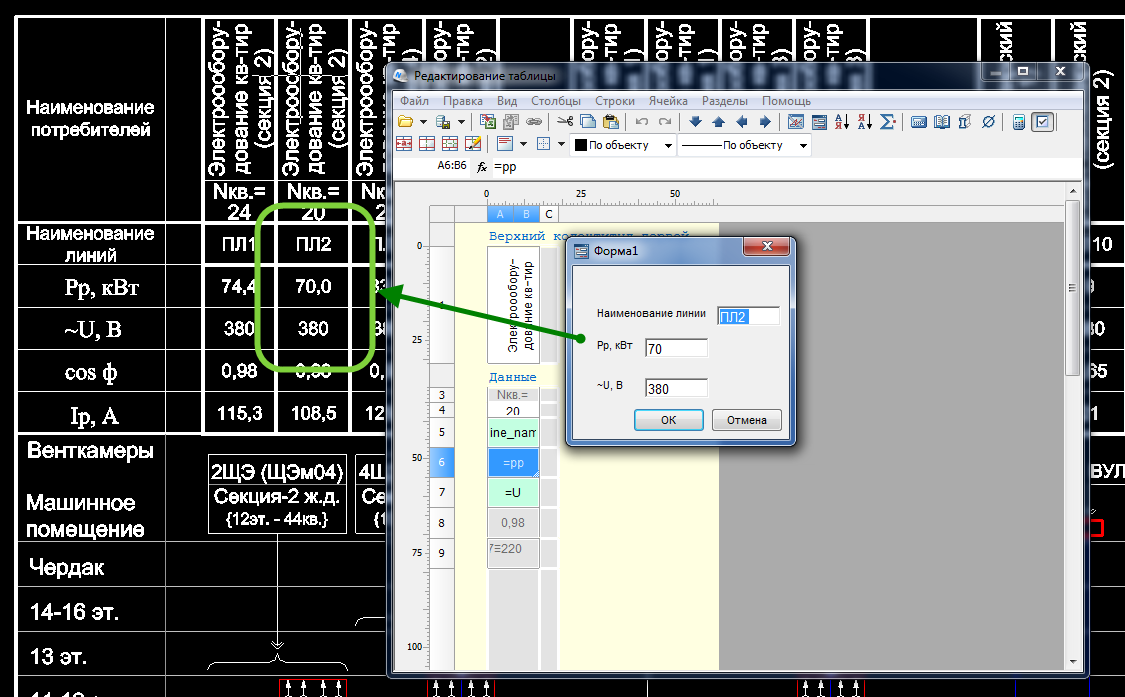
Task: Open the Файл menu
Action: coord(414,101)
